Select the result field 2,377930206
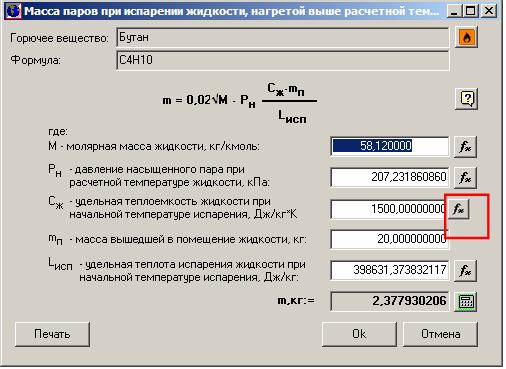The image size is (506, 369). click(x=389, y=301)
